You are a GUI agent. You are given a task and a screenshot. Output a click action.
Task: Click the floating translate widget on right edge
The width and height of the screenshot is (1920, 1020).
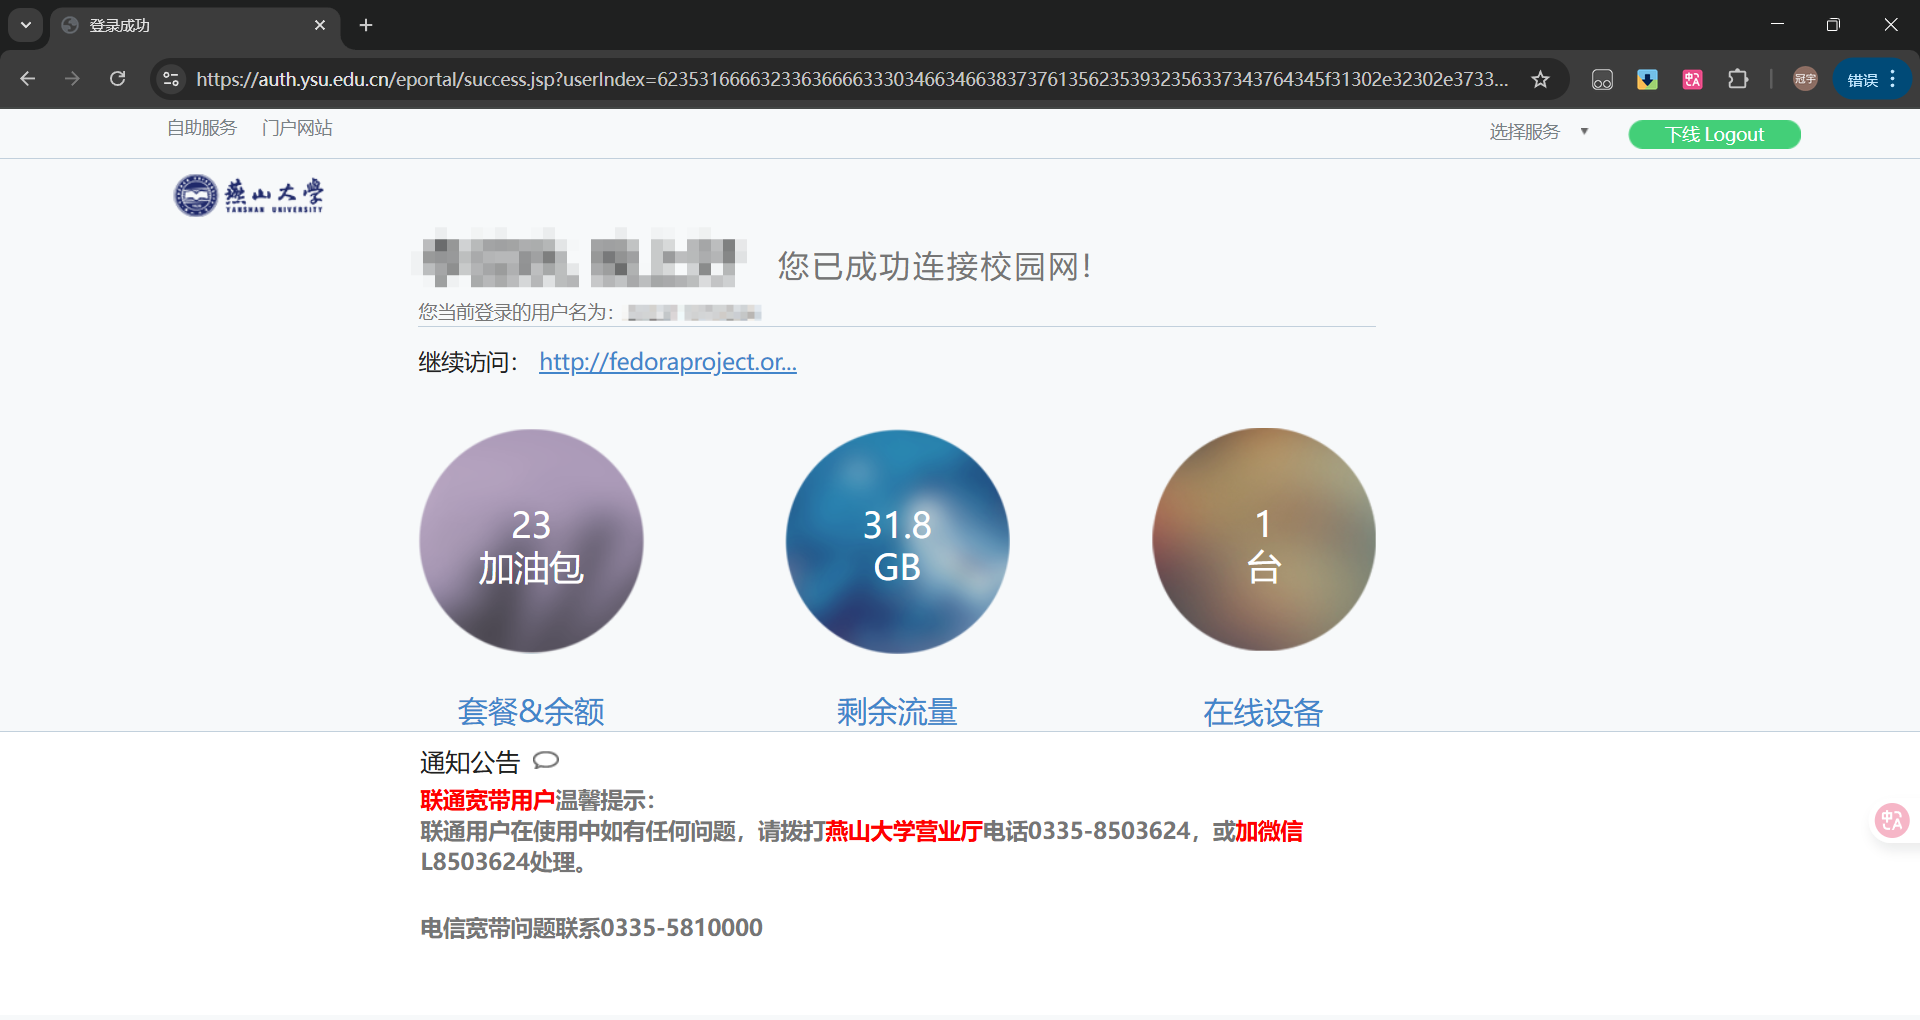(x=1891, y=821)
